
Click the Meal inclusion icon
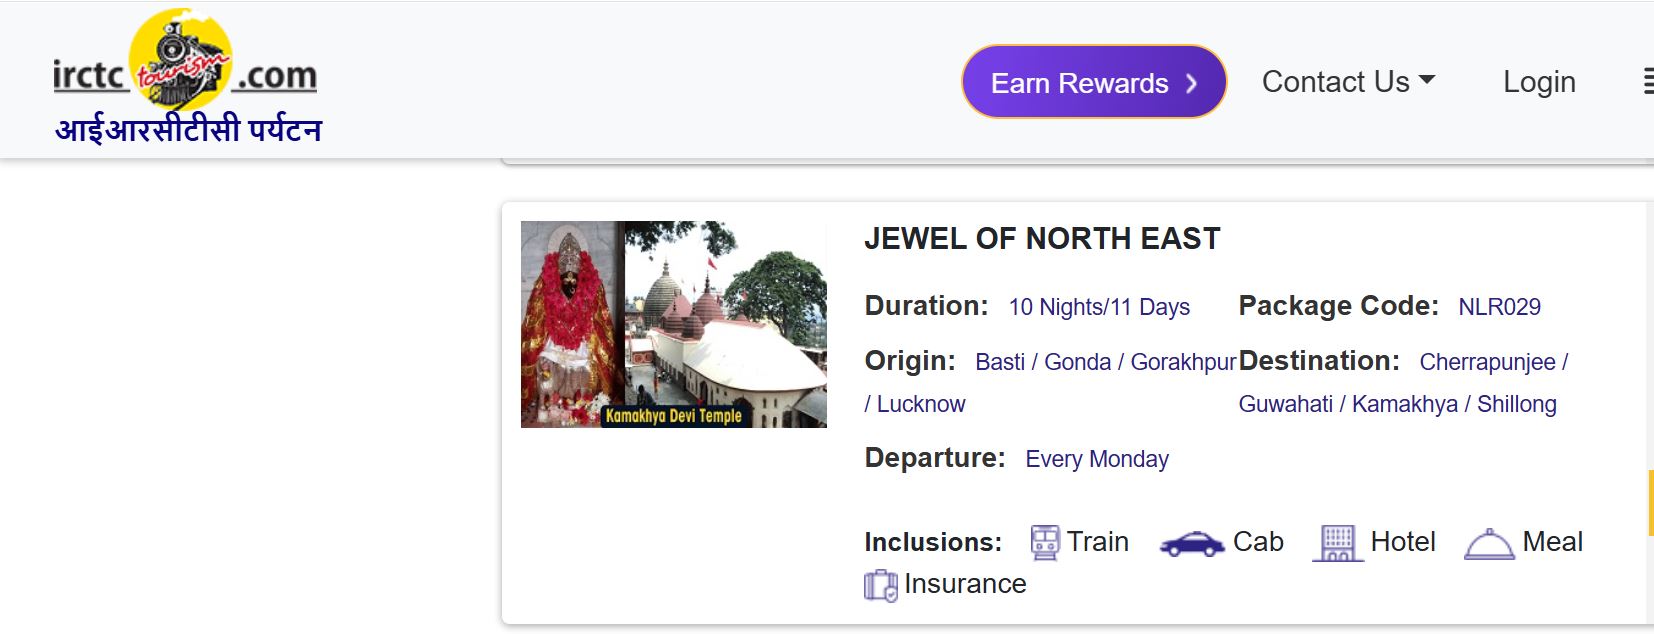click(1490, 543)
